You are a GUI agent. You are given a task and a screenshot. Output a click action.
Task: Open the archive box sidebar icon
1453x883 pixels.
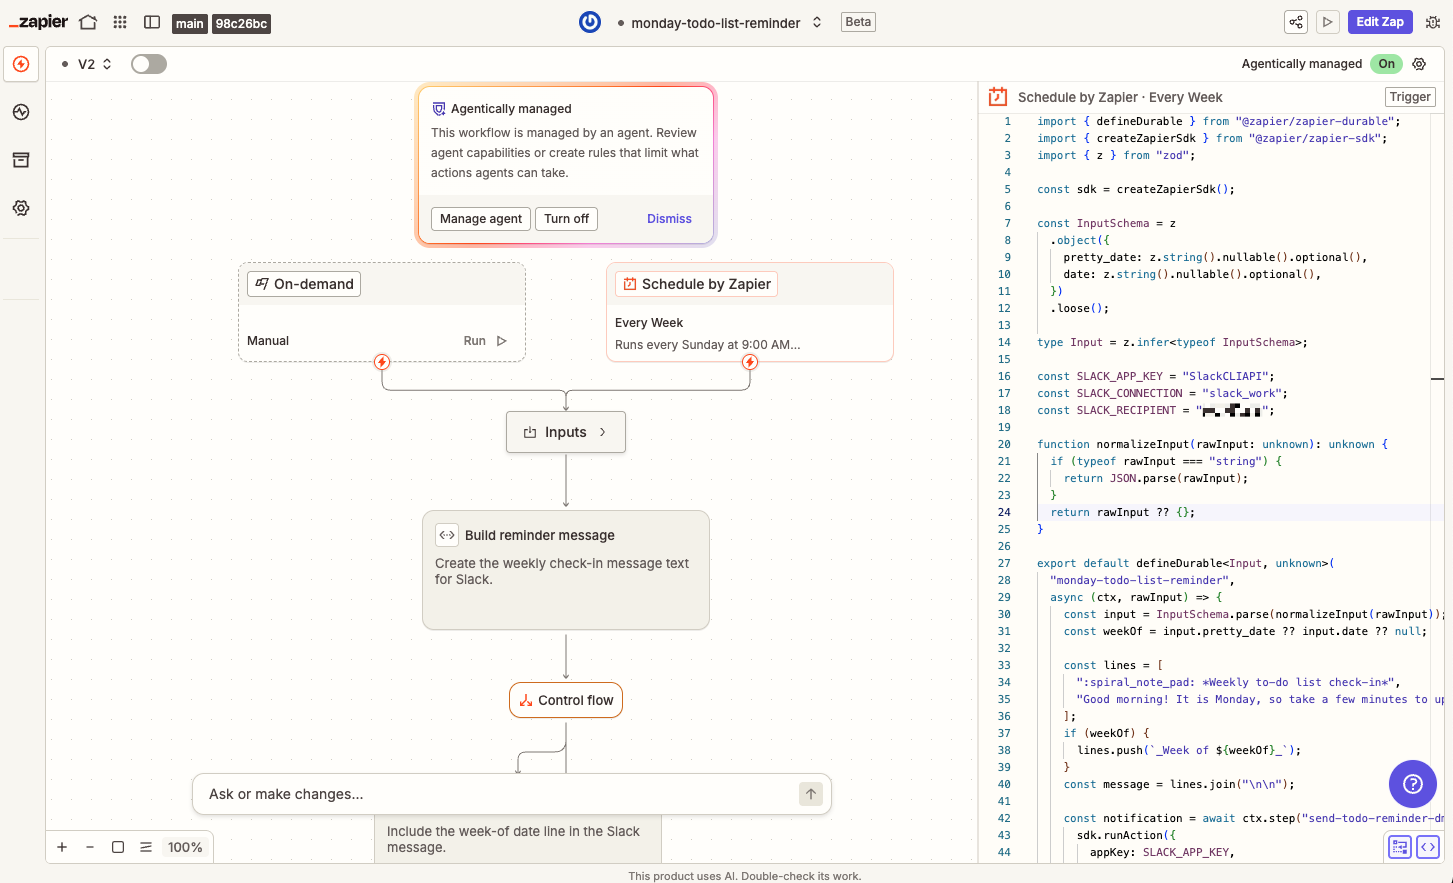click(x=21, y=160)
